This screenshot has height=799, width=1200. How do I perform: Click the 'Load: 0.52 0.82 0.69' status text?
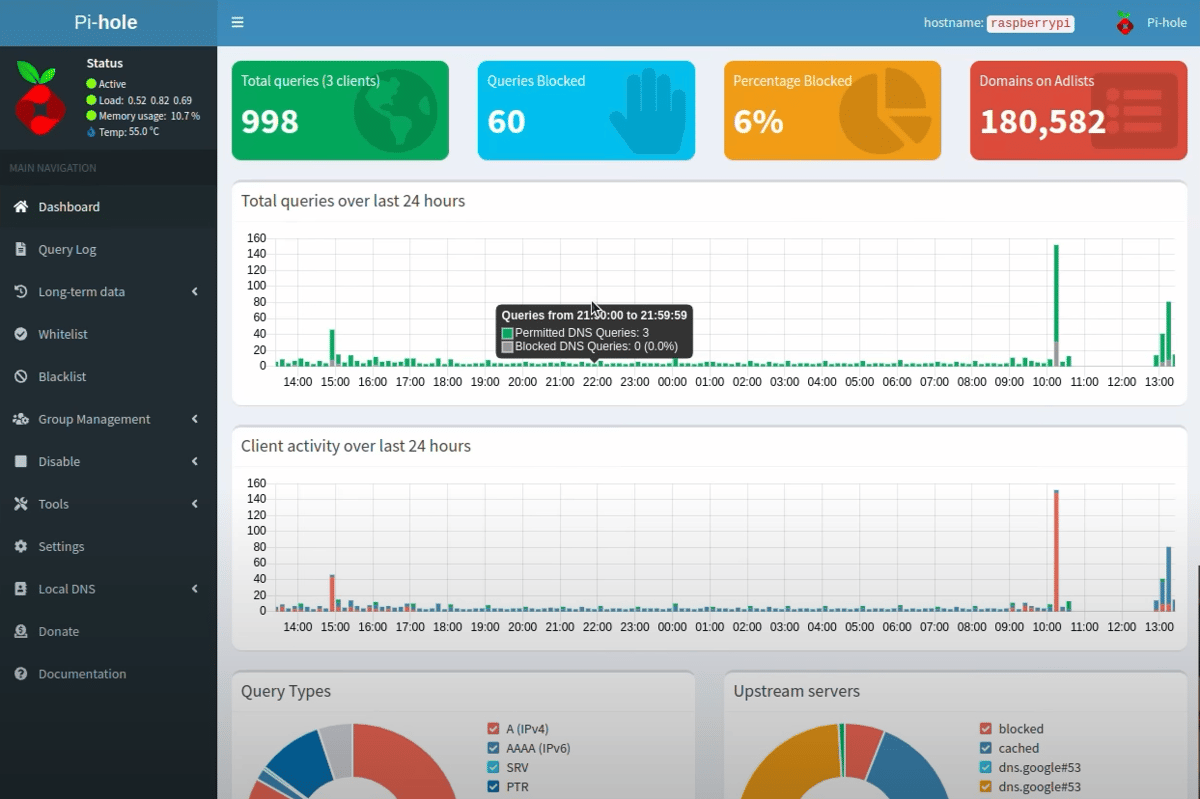(145, 100)
